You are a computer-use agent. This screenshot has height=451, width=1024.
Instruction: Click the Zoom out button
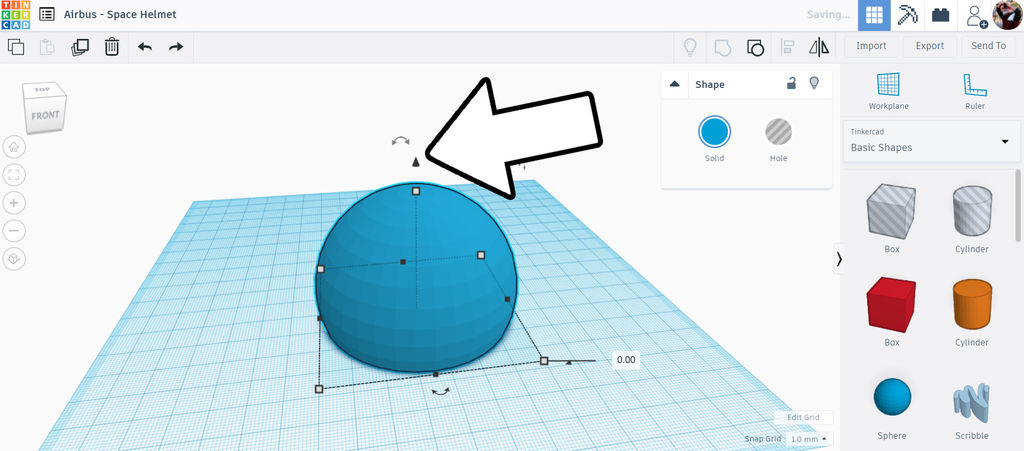tap(14, 231)
